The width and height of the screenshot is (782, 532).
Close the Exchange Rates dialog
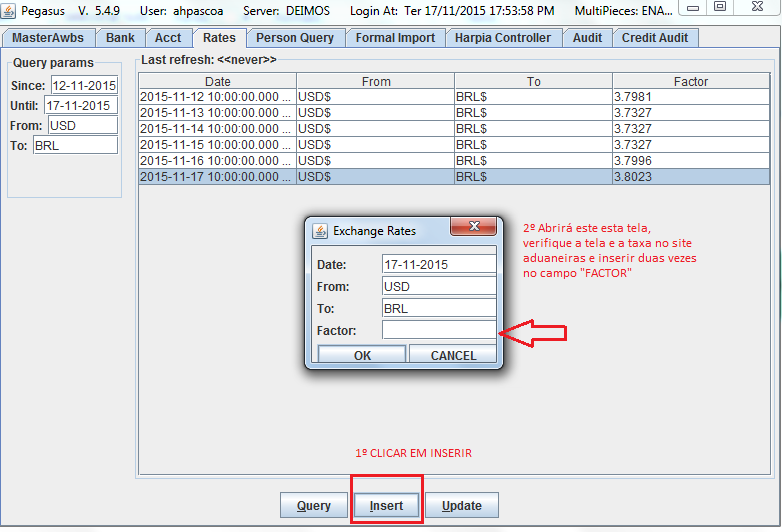(473, 226)
